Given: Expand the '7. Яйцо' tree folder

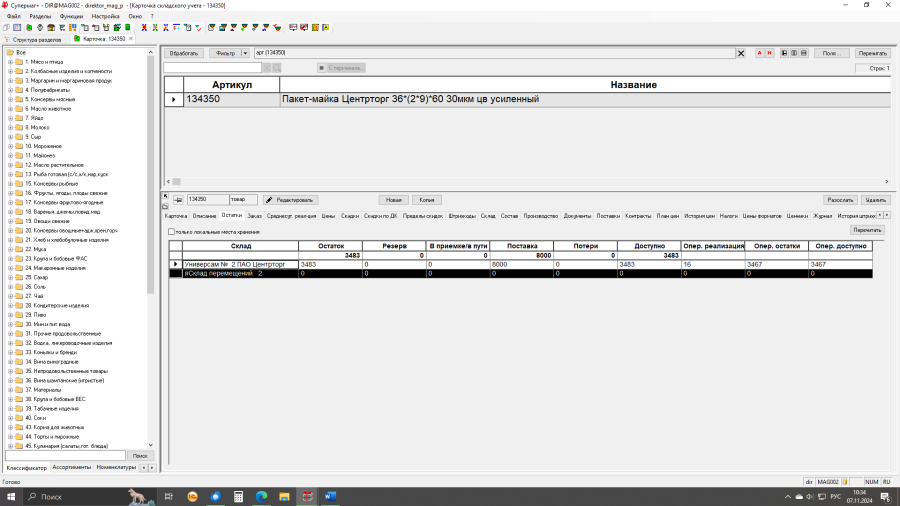Looking at the screenshot, I should tap(10, 118).
